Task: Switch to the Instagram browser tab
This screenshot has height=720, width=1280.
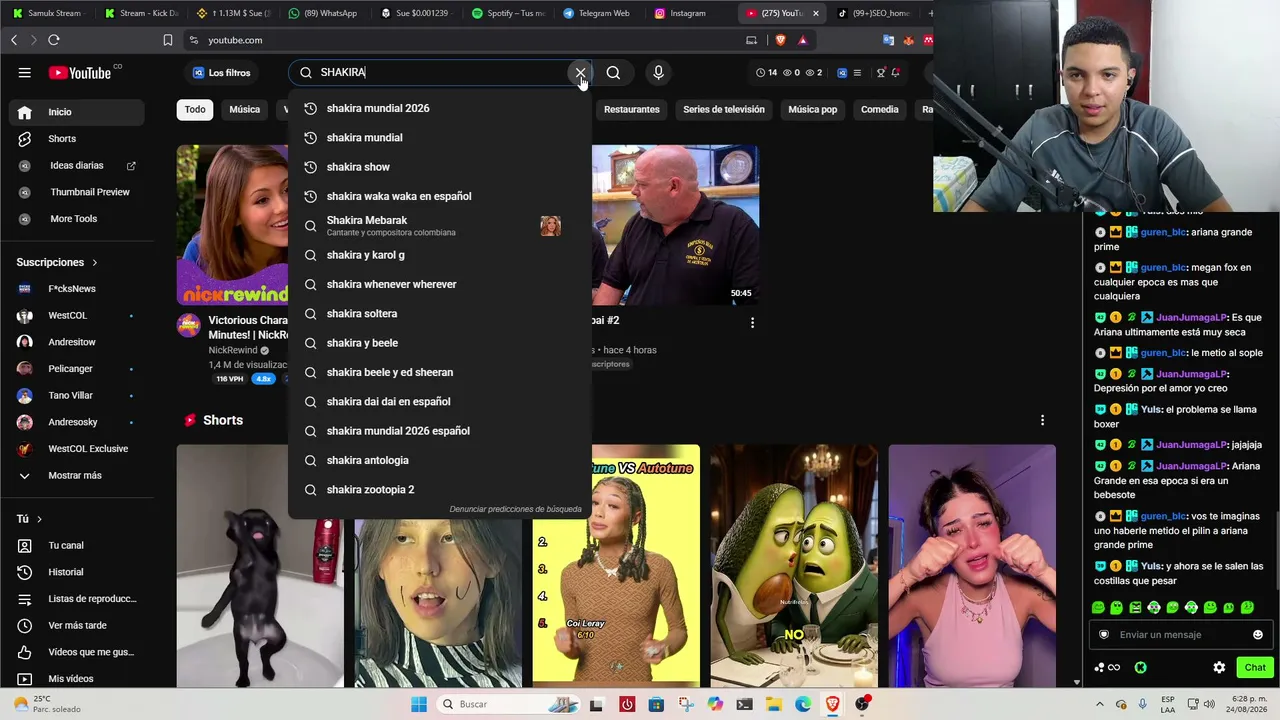Action: pos(687,13)
